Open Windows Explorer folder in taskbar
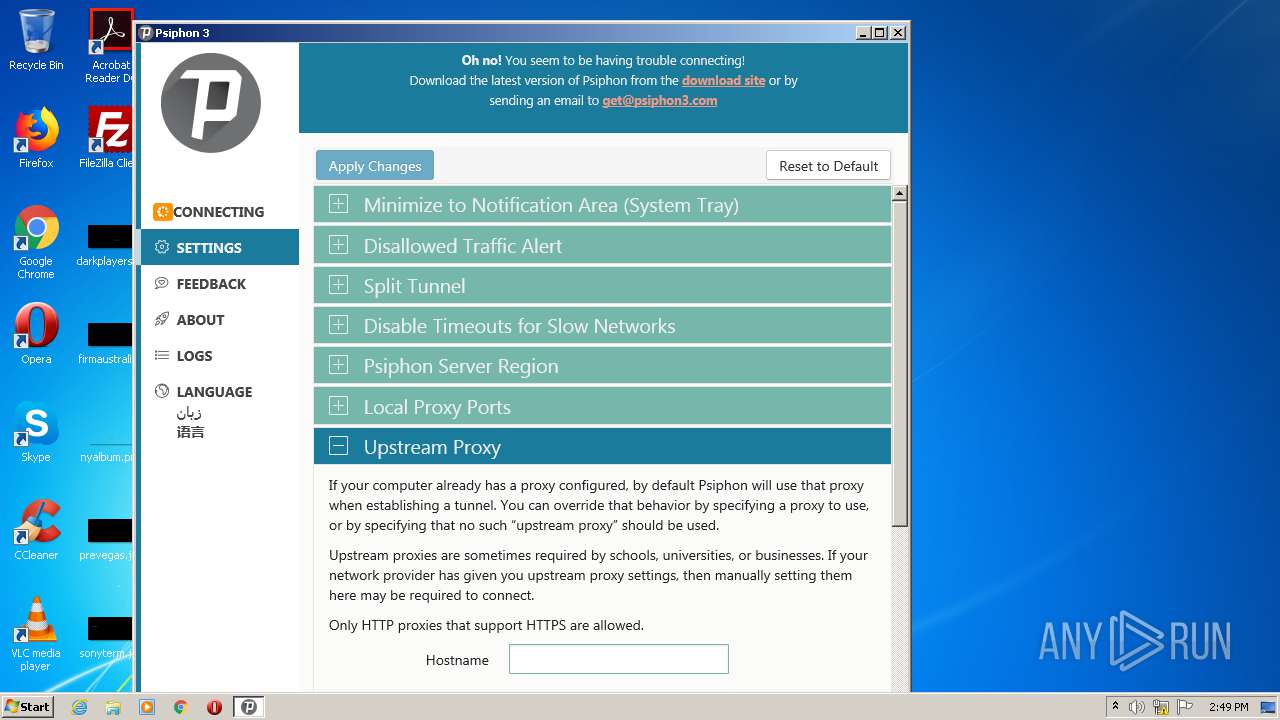This screenshot has height=720, width=1280. pyautogui.click(x=113, y=707)
